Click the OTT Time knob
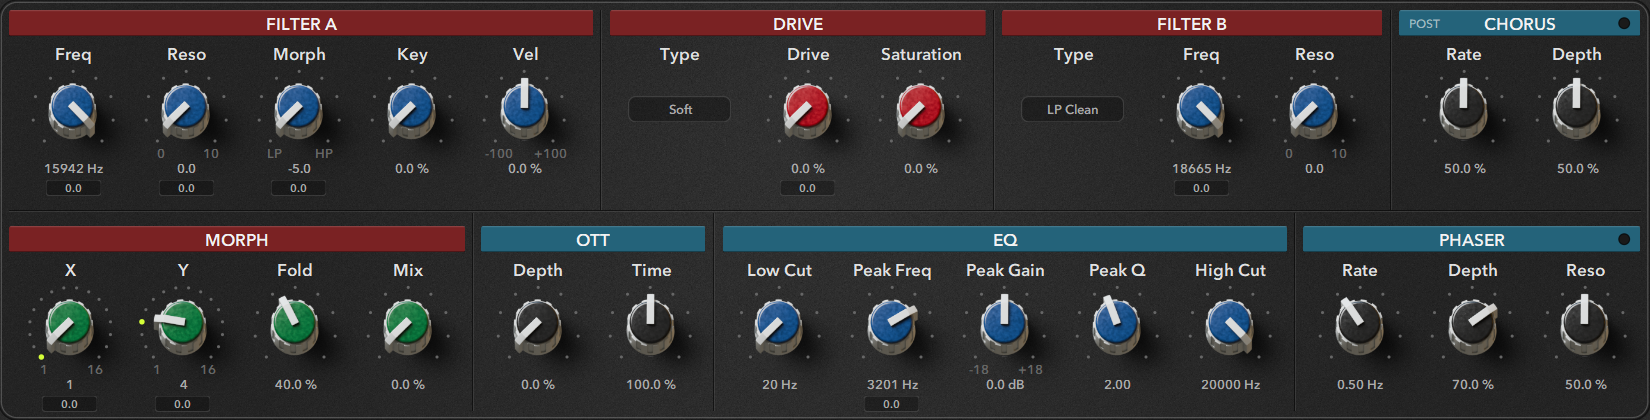The height and width of the screenshot is (420, 1650). [x=651, y=326]
